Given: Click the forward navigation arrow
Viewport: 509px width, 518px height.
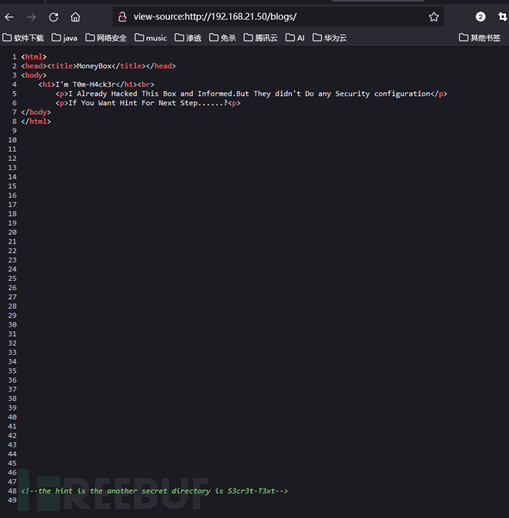Looking at the screenshot, I should point(31,17).
